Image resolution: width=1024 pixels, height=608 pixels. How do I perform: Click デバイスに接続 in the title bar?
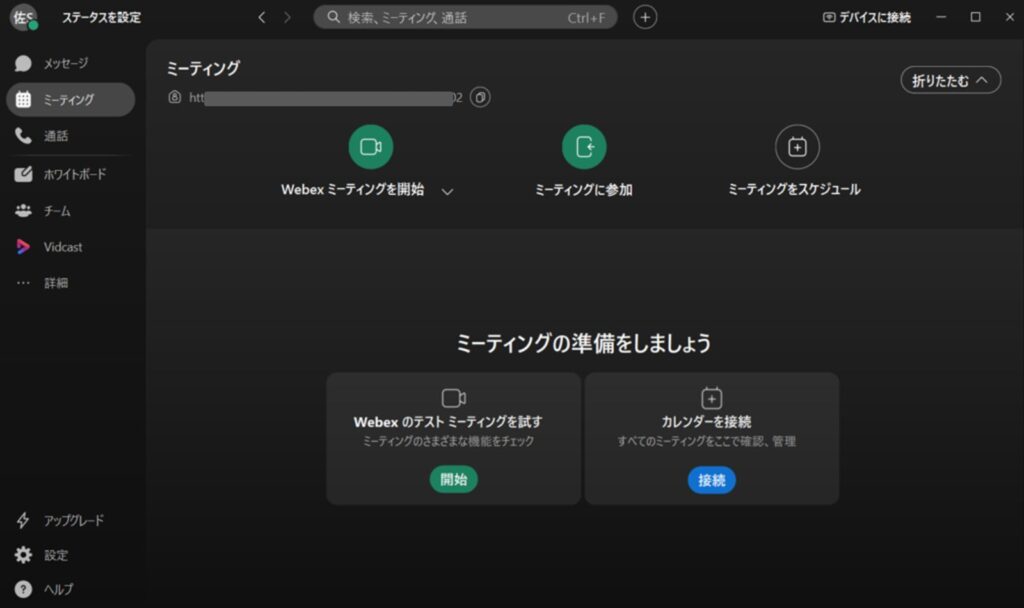866,17
